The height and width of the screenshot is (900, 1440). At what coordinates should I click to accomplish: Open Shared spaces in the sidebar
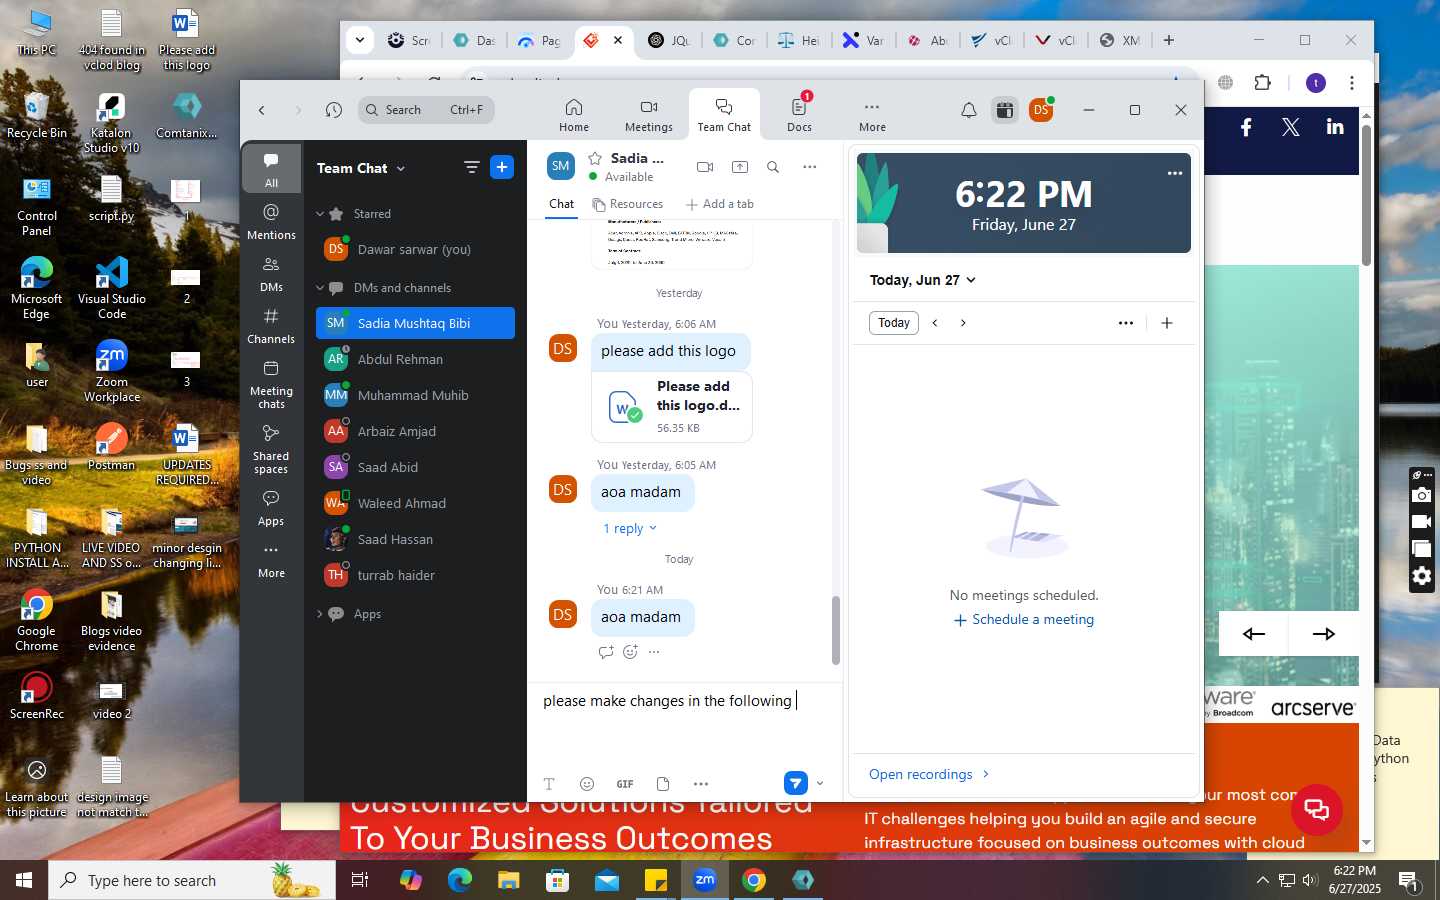(271, 449)
